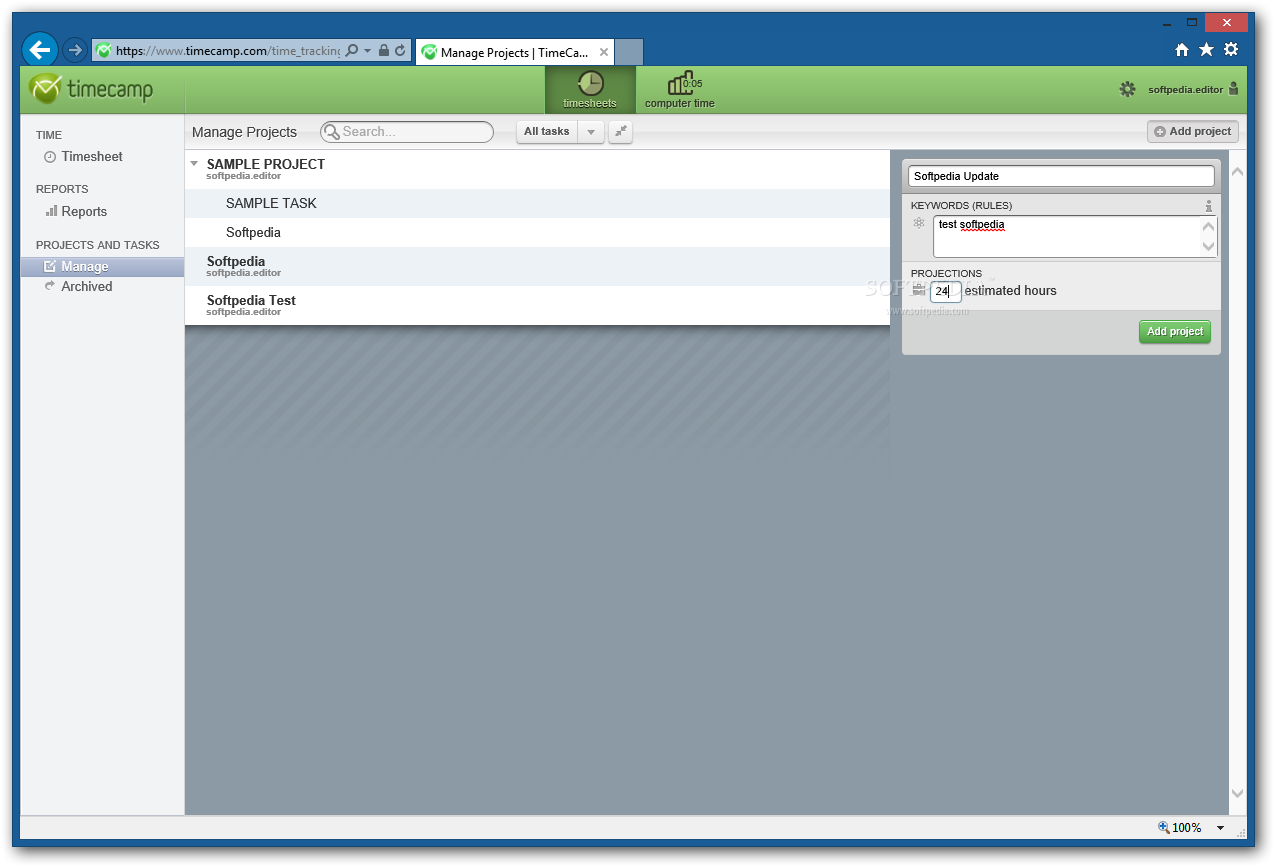Click the TimeCamp URL in the address bar
The image size is (1275, 867).
tap(228, 50)
